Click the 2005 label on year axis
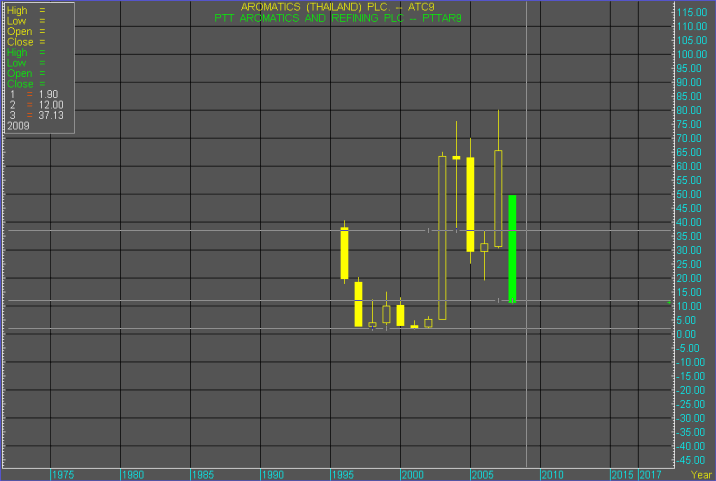This screenshot has width=716, height=481. point(482,475)
